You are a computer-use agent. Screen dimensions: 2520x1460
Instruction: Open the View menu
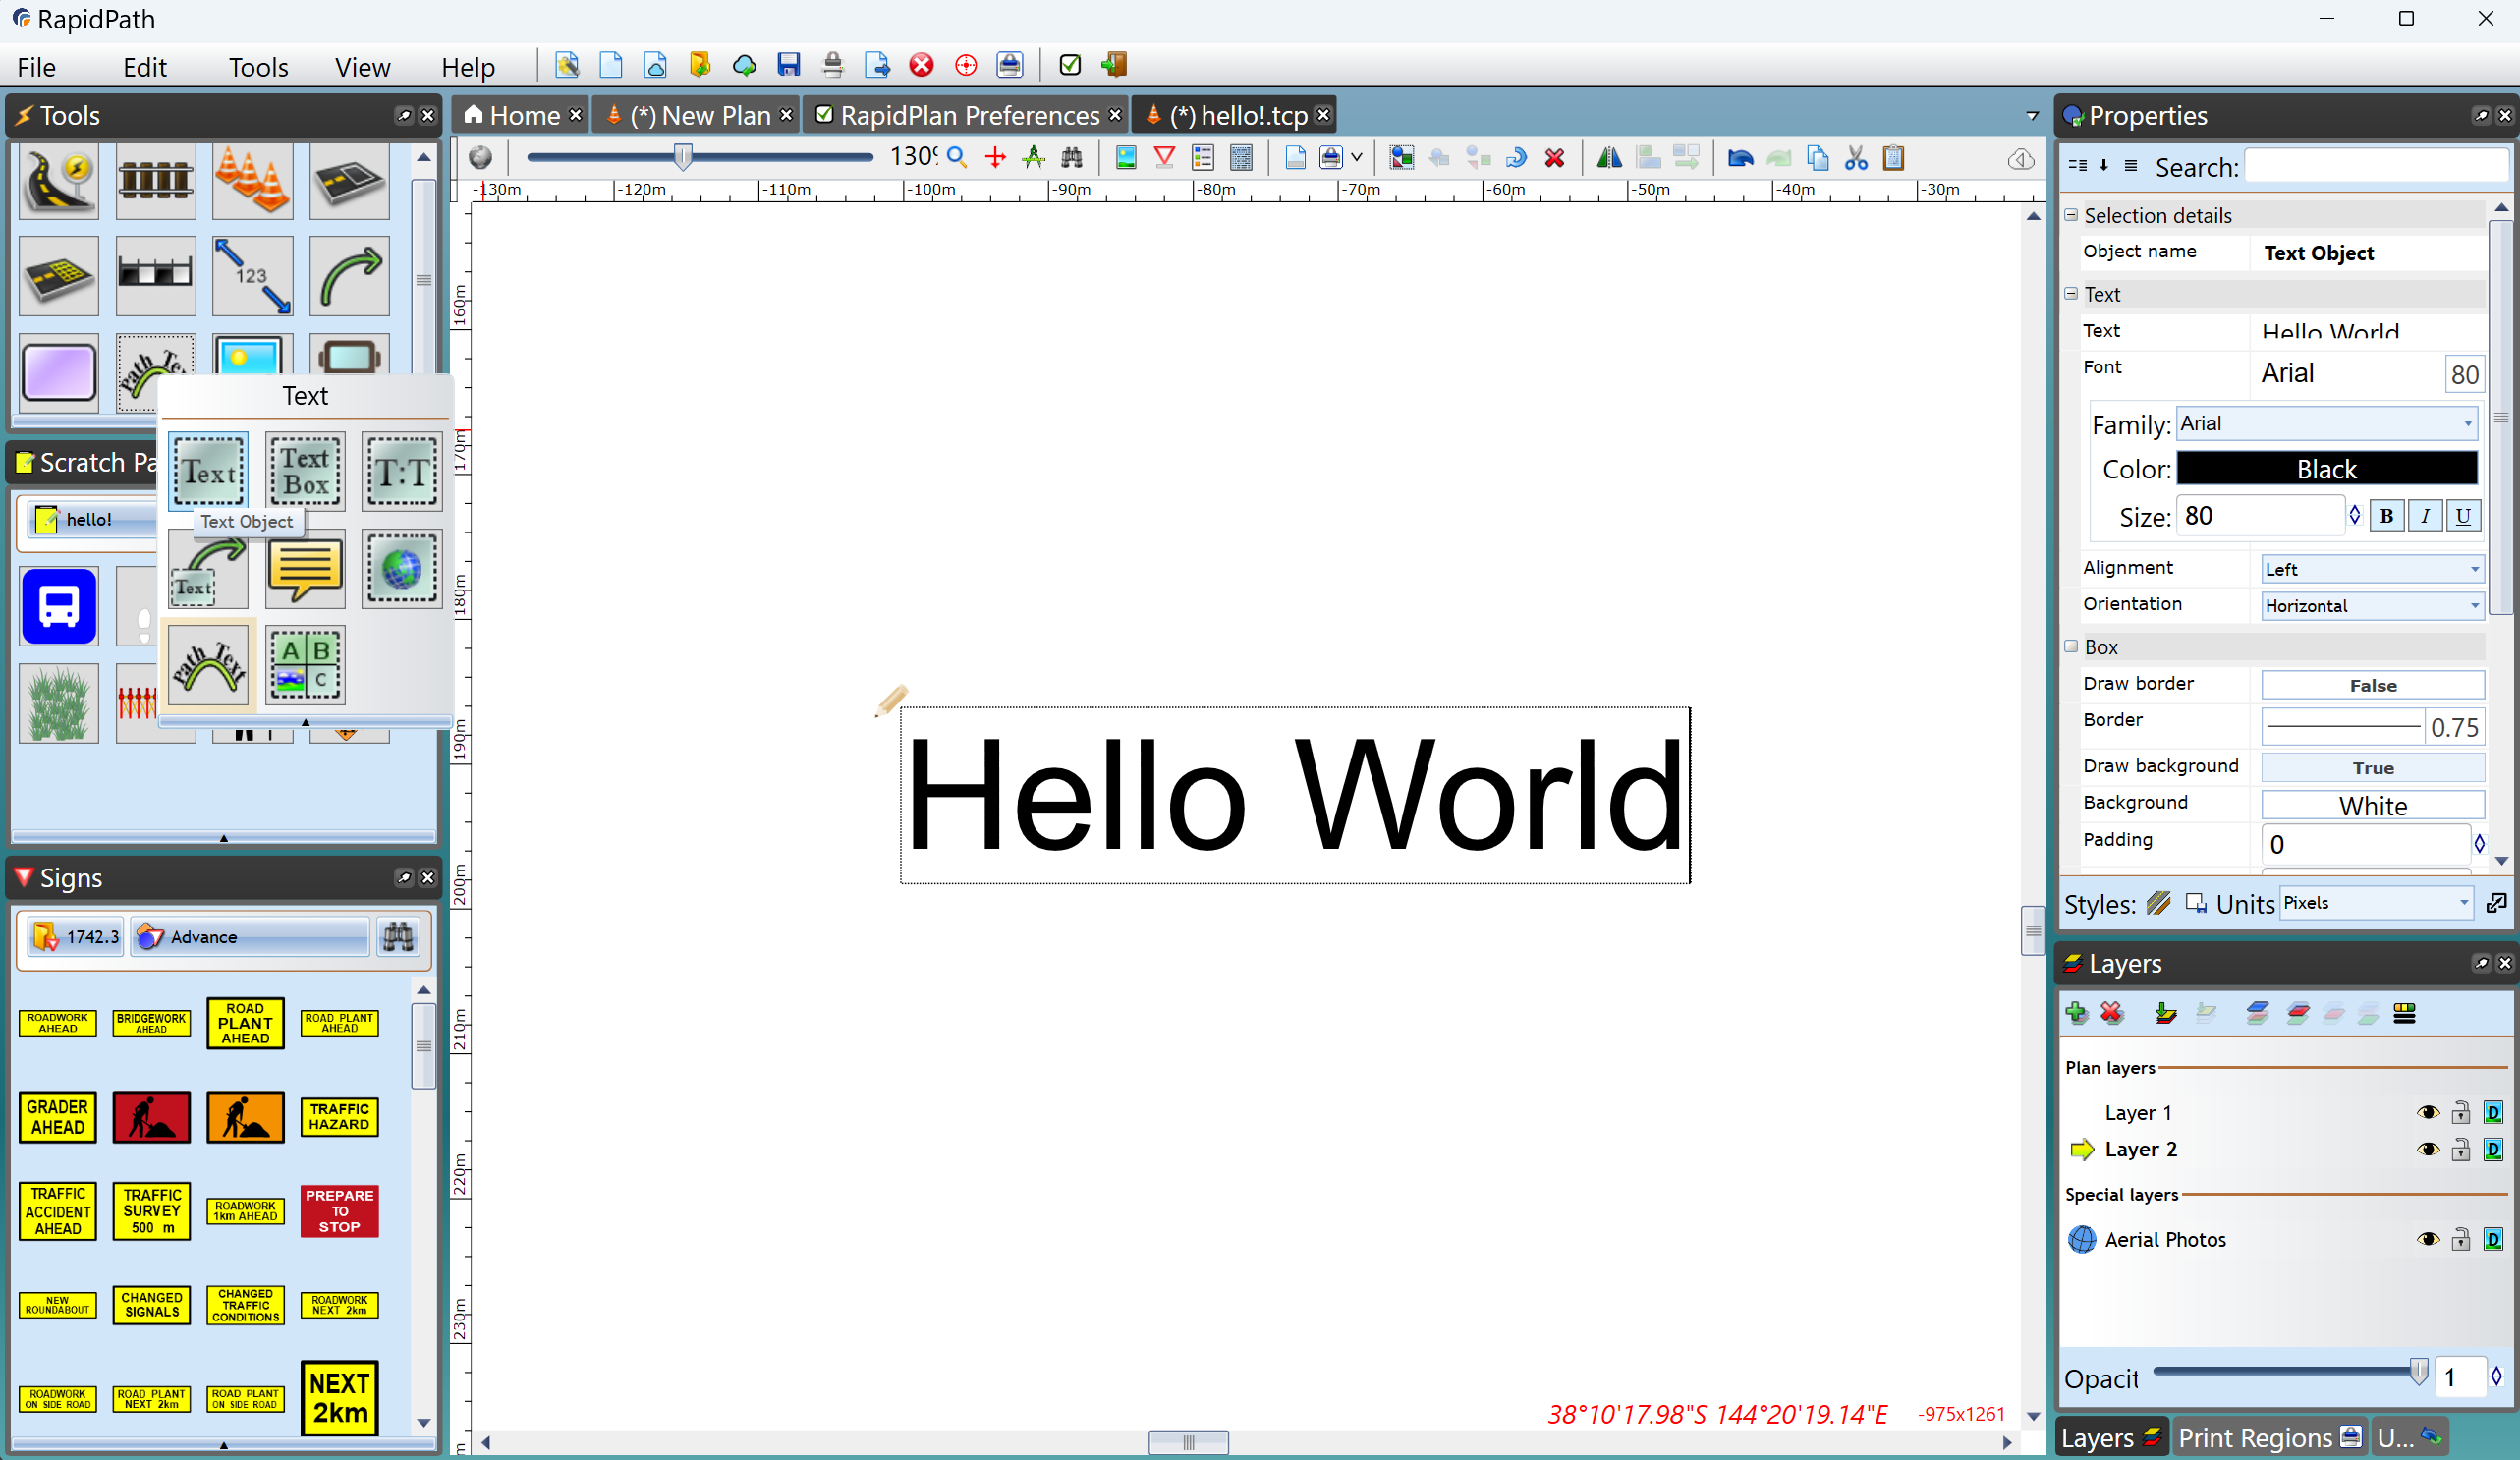[362, 67]
